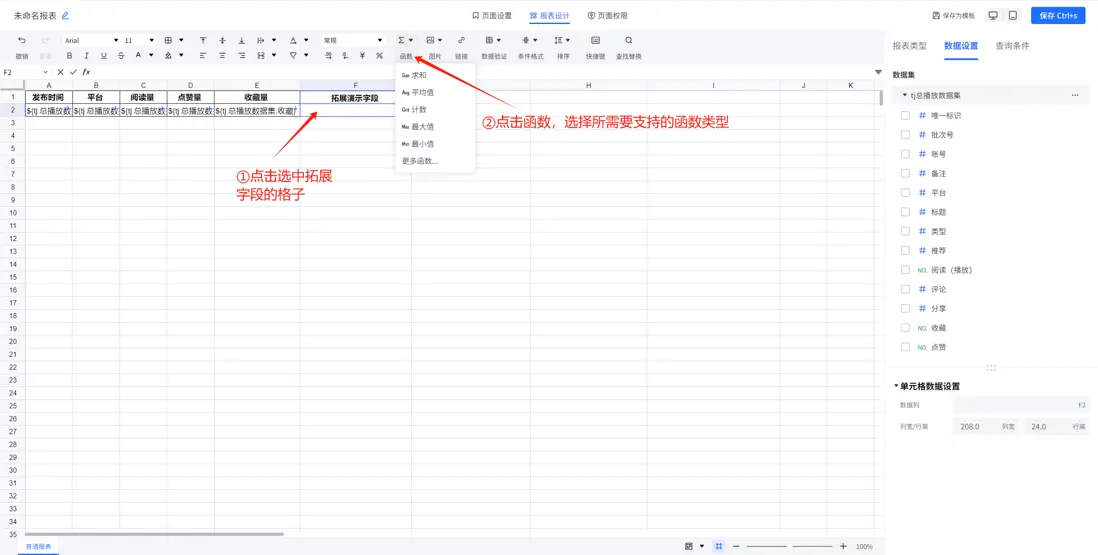Expand the formula bar with right arrow
1098x555 pixels.
point(878,72)
